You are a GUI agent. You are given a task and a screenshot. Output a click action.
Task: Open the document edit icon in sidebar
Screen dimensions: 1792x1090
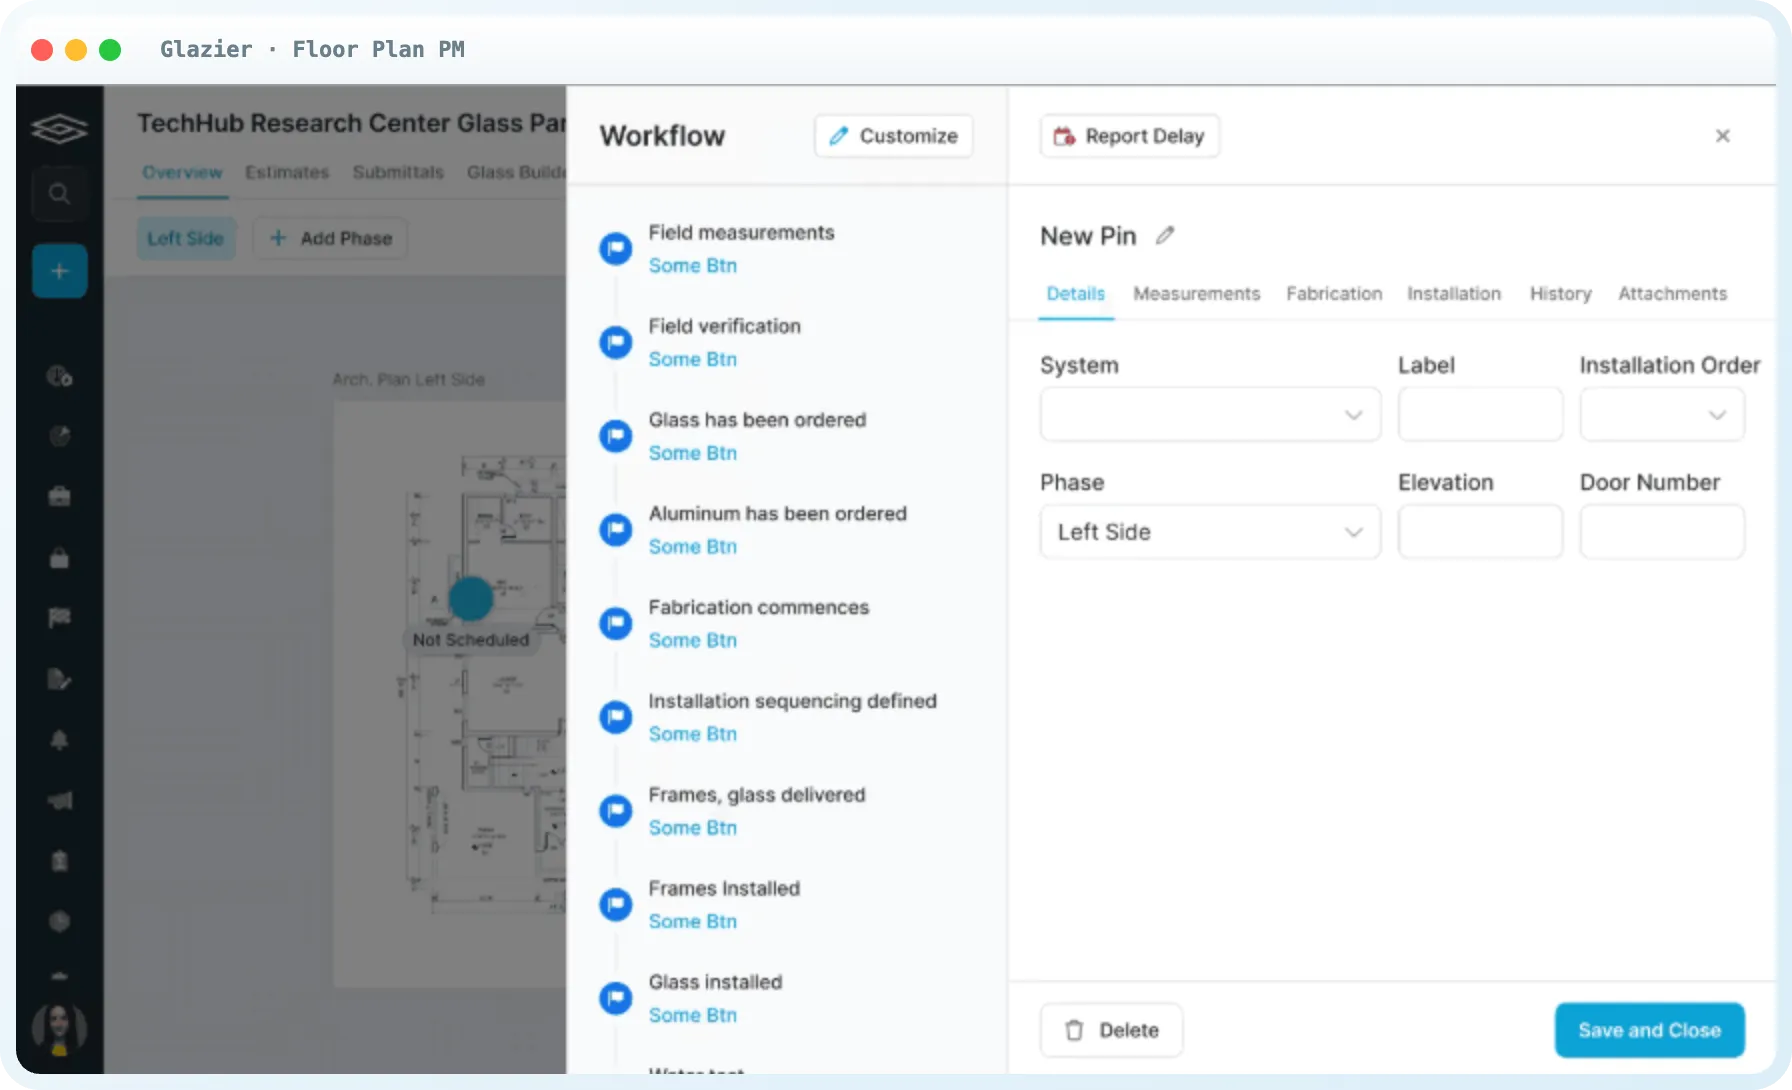[x=59, y=679]
